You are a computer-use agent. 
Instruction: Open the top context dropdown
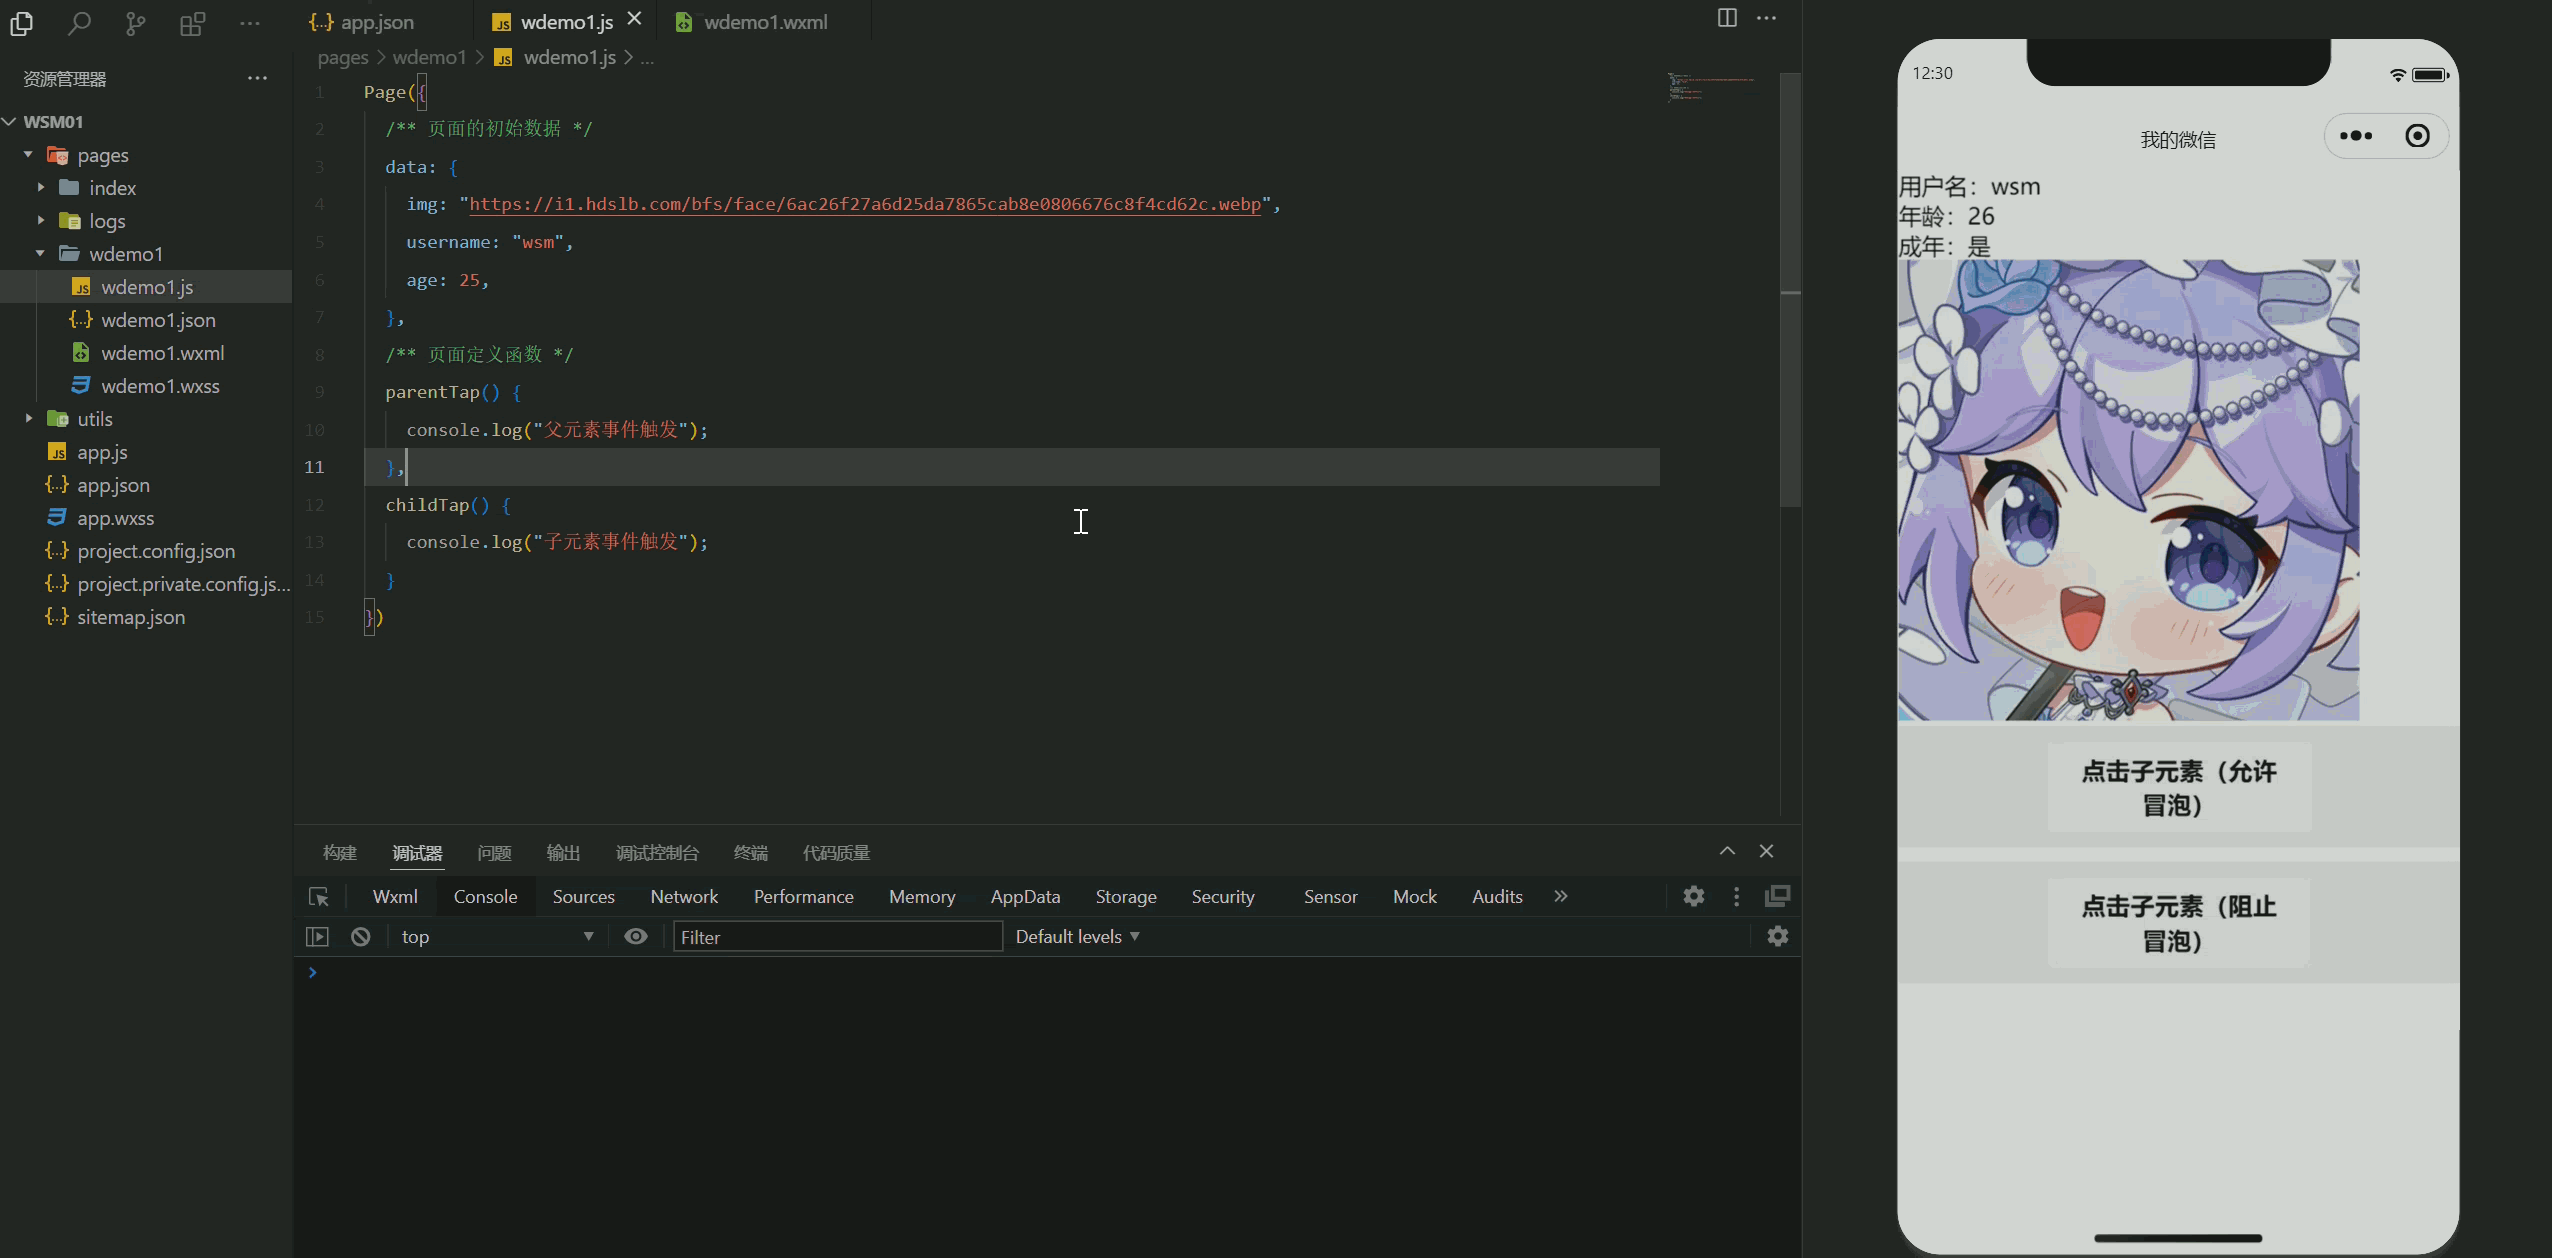tap(497, 937)
